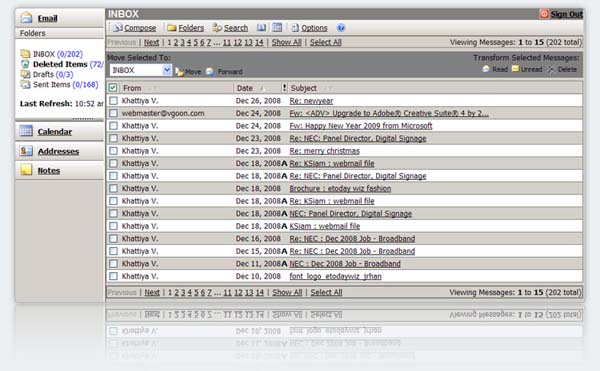Image resolution: width=600 pixels, height=371 pixels.
Task: Open the blue help question mark icon
Action: tap(341, 28)
